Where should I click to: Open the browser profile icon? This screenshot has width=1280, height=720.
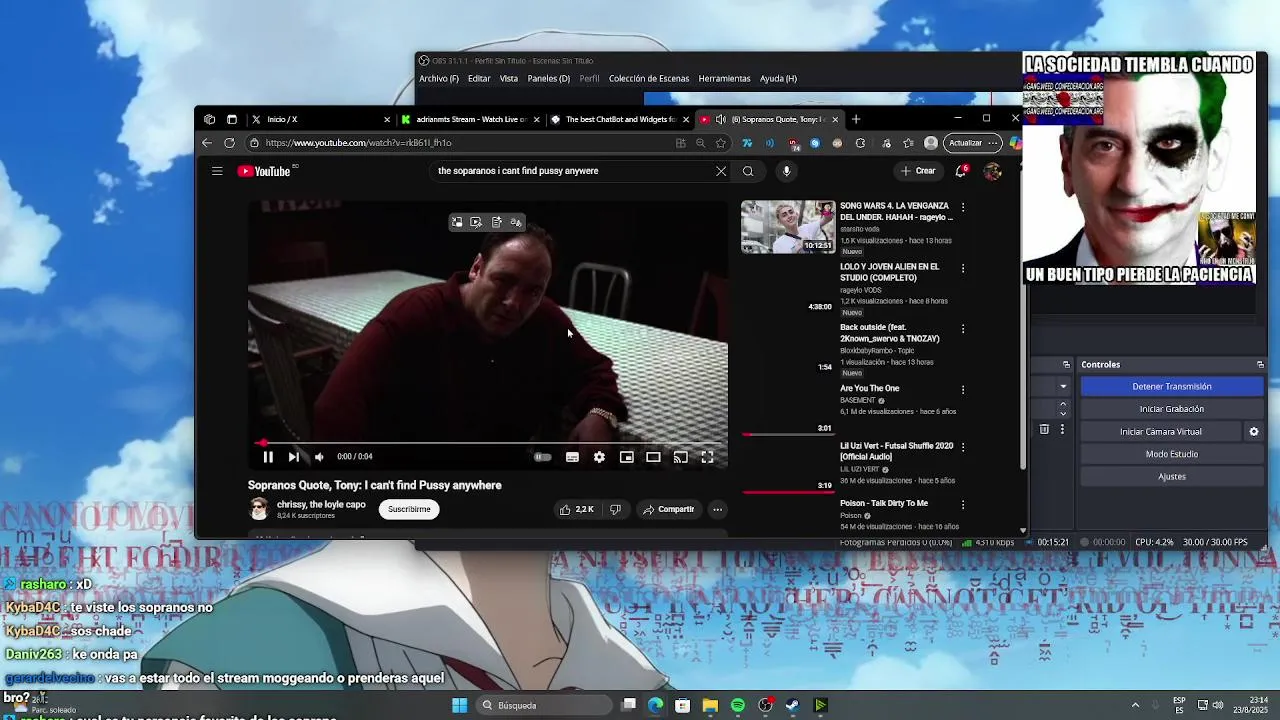[931, 143]
